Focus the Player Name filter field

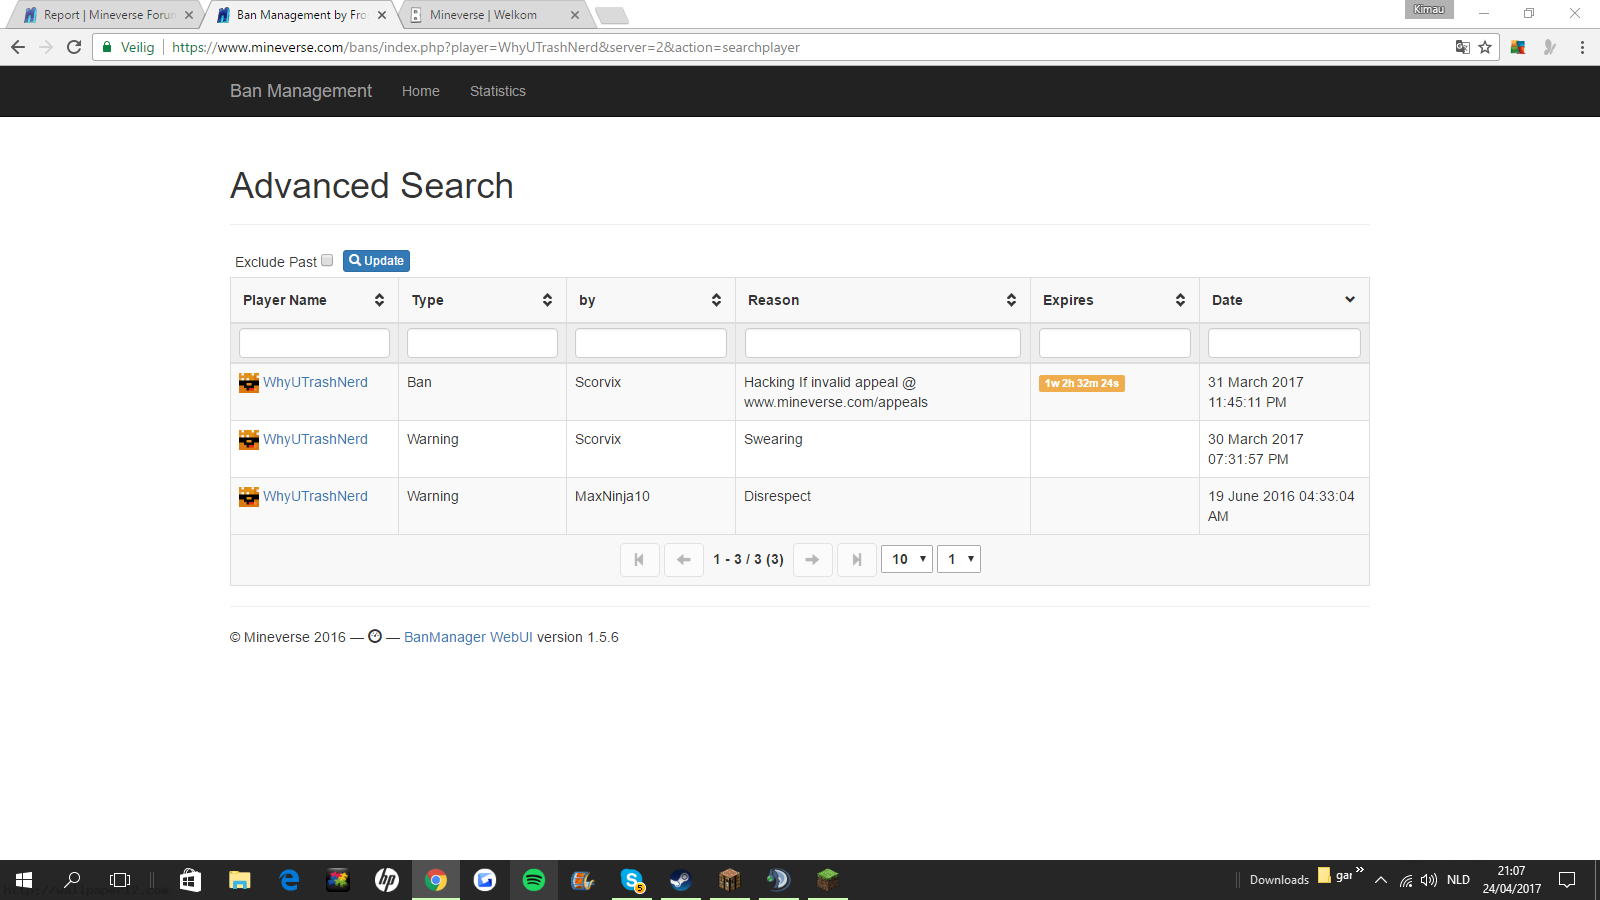click(314, 343)
